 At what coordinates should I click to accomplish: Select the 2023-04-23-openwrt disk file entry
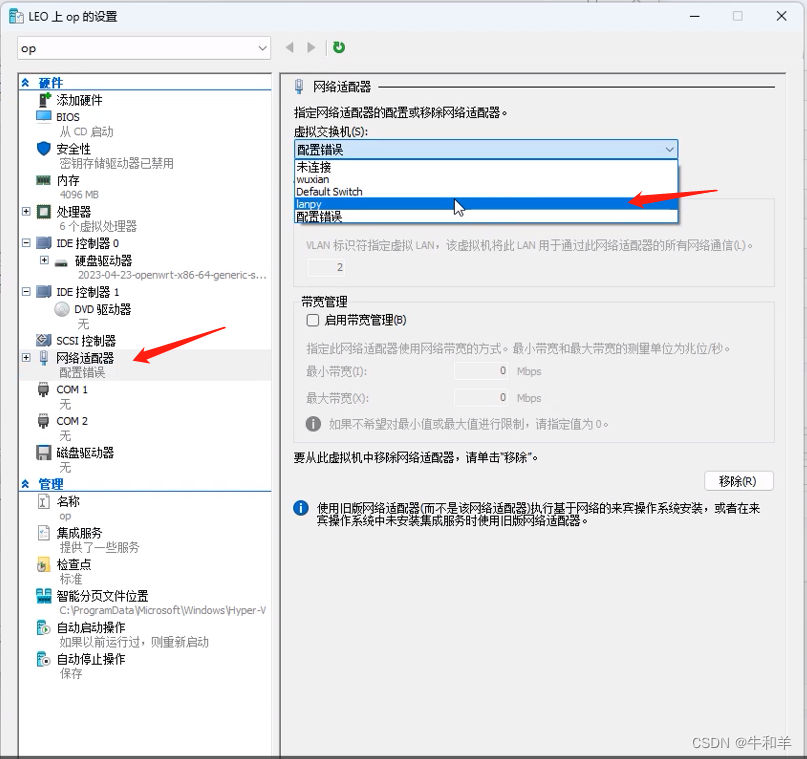[x=172, y=275]
